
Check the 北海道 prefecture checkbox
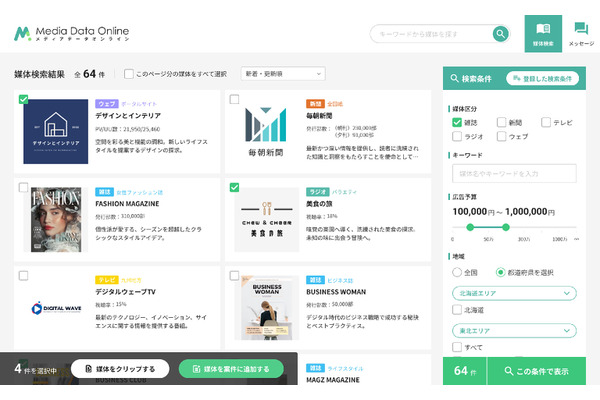coord(457,310)
